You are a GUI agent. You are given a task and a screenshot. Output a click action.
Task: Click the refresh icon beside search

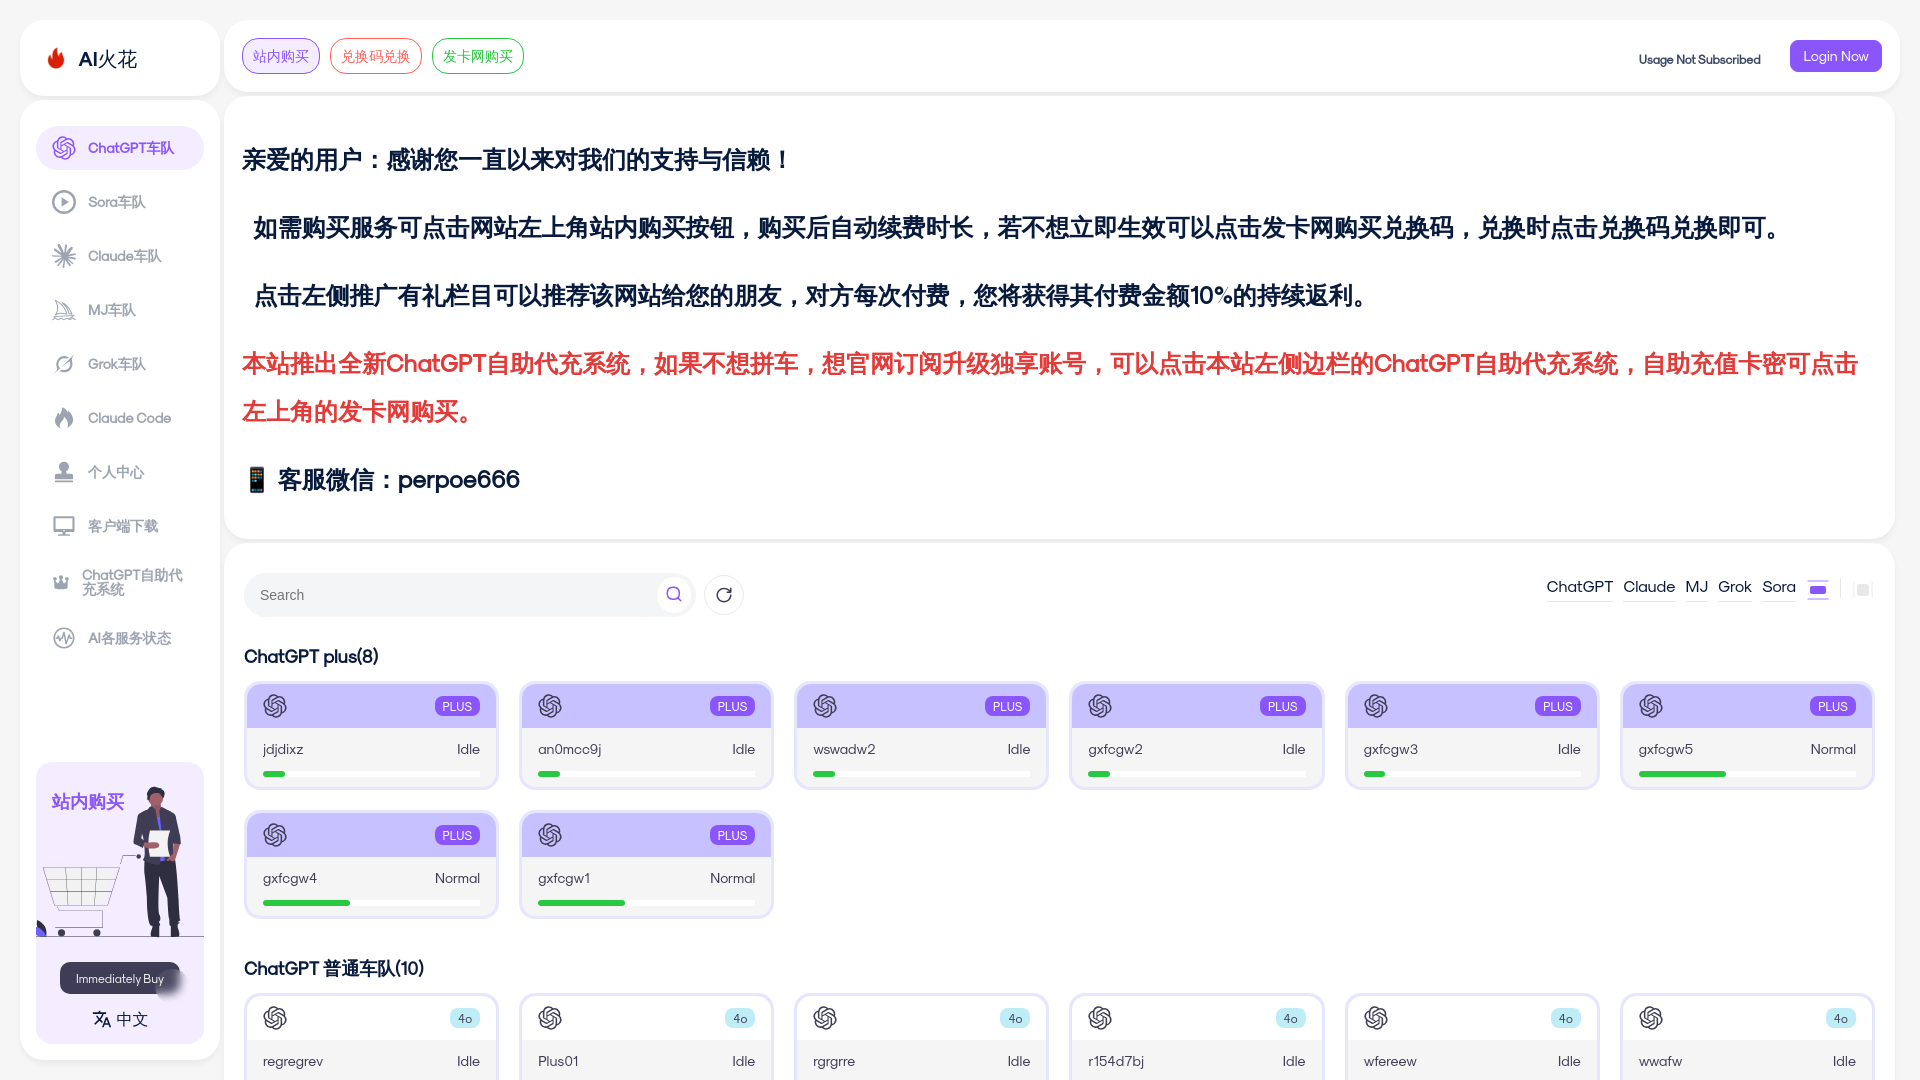724,595
